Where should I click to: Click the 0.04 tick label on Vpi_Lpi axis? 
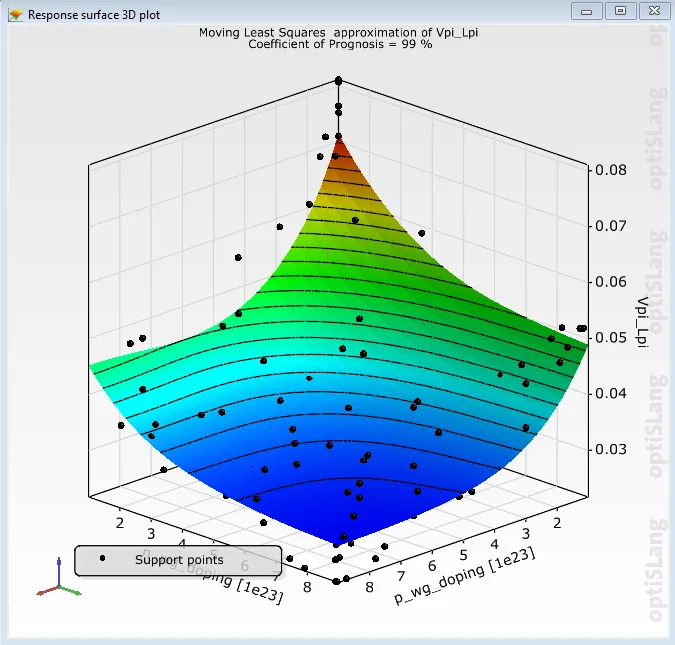pos(610,394)
